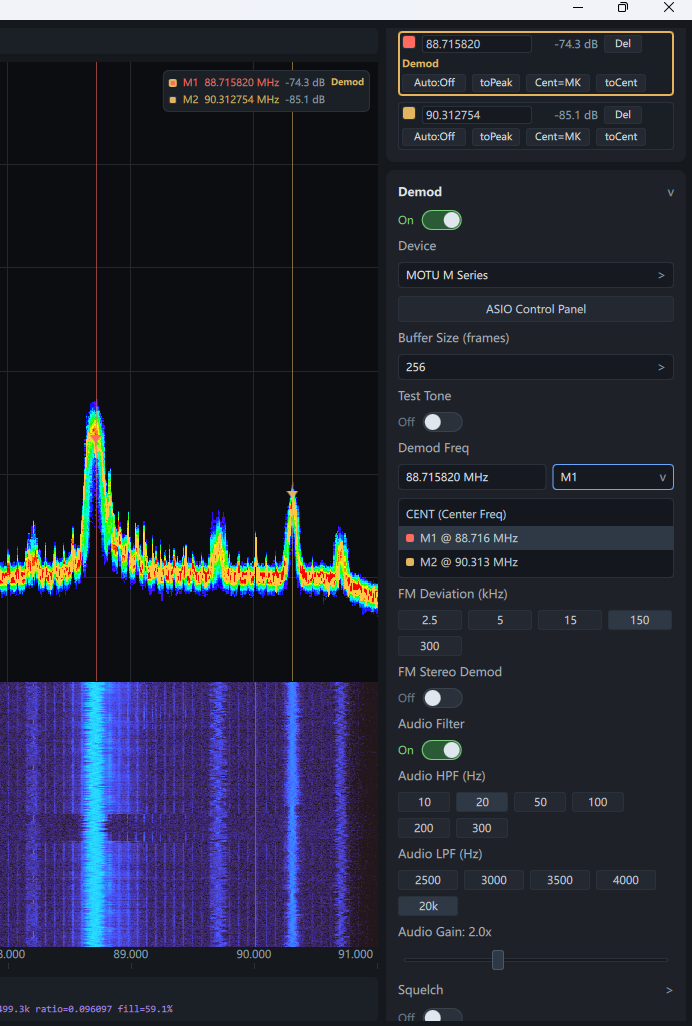Click the Demod Freq input field
This screenshot has height=1026, width=692.
click(471, 477)
